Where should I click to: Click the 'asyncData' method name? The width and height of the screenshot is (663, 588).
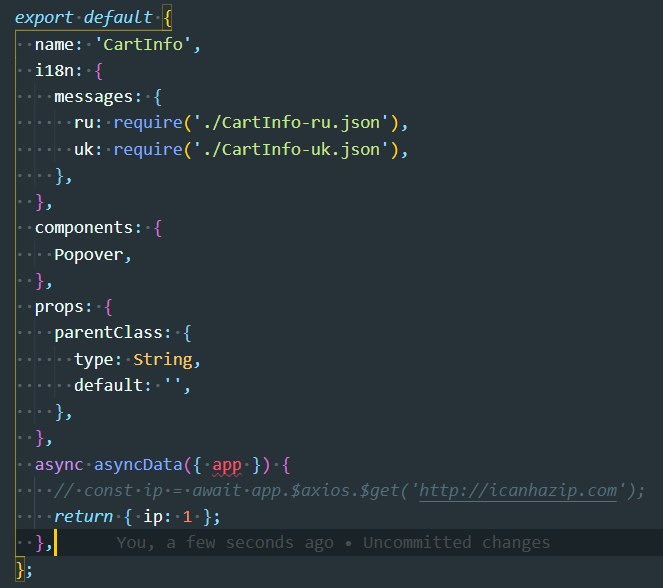138,465
